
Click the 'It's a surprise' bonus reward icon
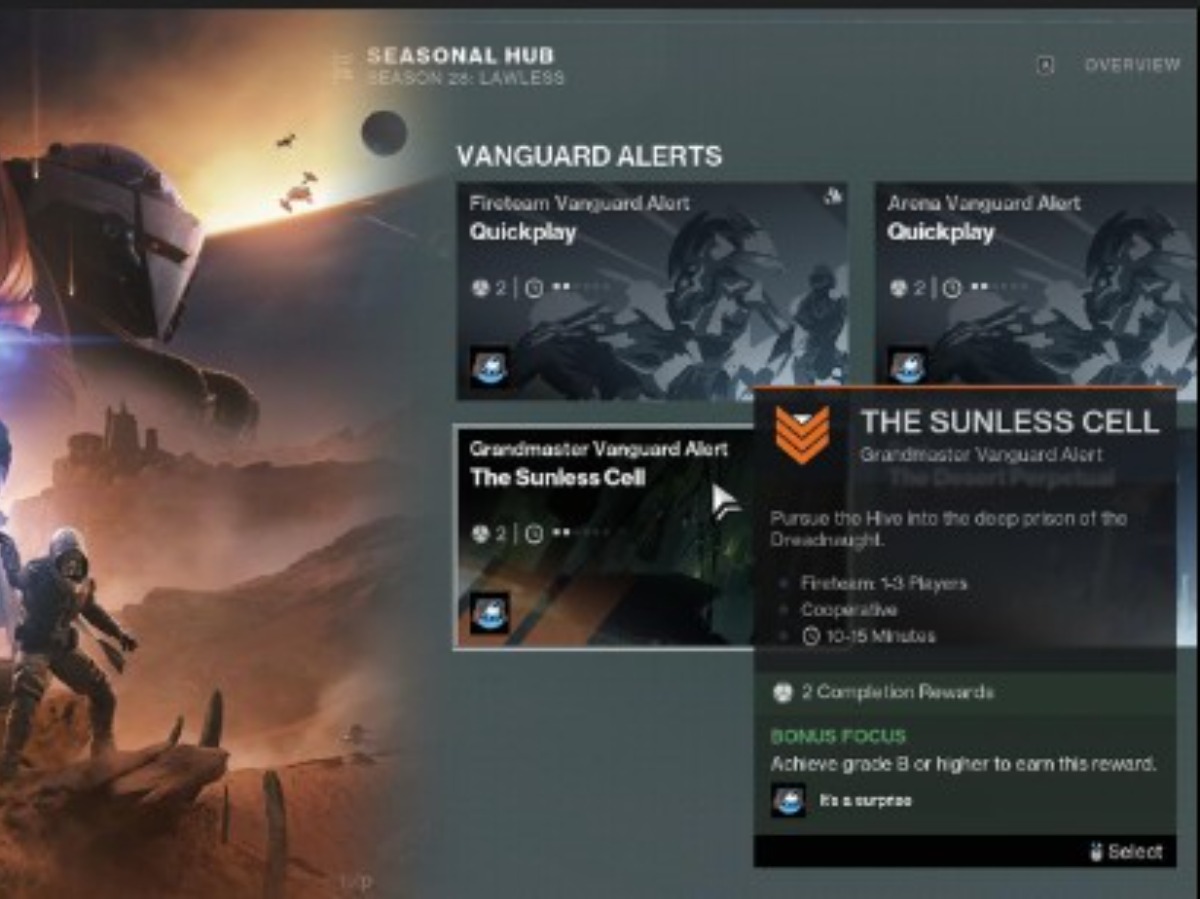click(x=789, y=800)
